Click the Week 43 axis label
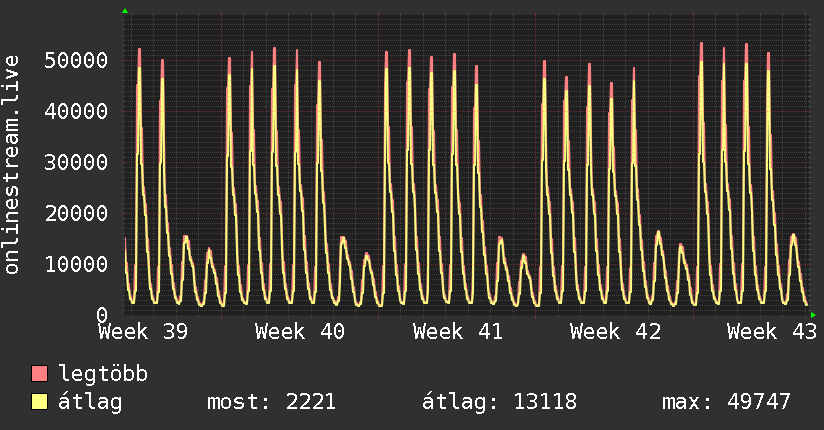 click(x=772, y=332)
